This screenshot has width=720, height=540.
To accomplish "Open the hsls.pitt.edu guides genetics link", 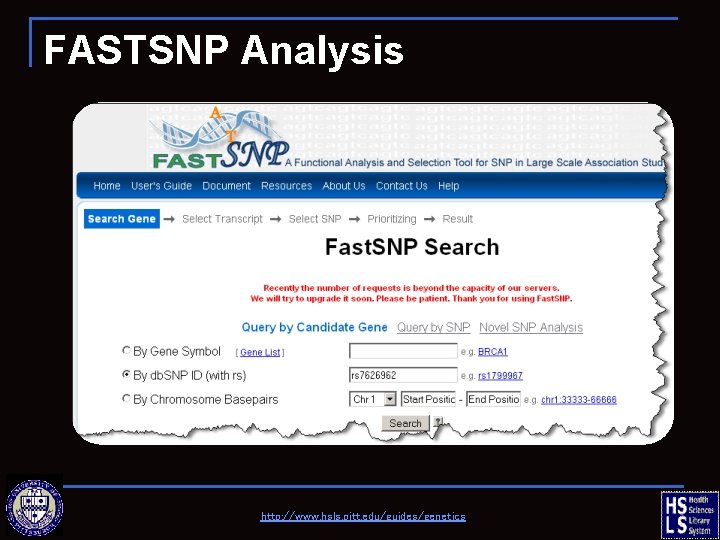I will pyautogui.click(x=363, y=516).
